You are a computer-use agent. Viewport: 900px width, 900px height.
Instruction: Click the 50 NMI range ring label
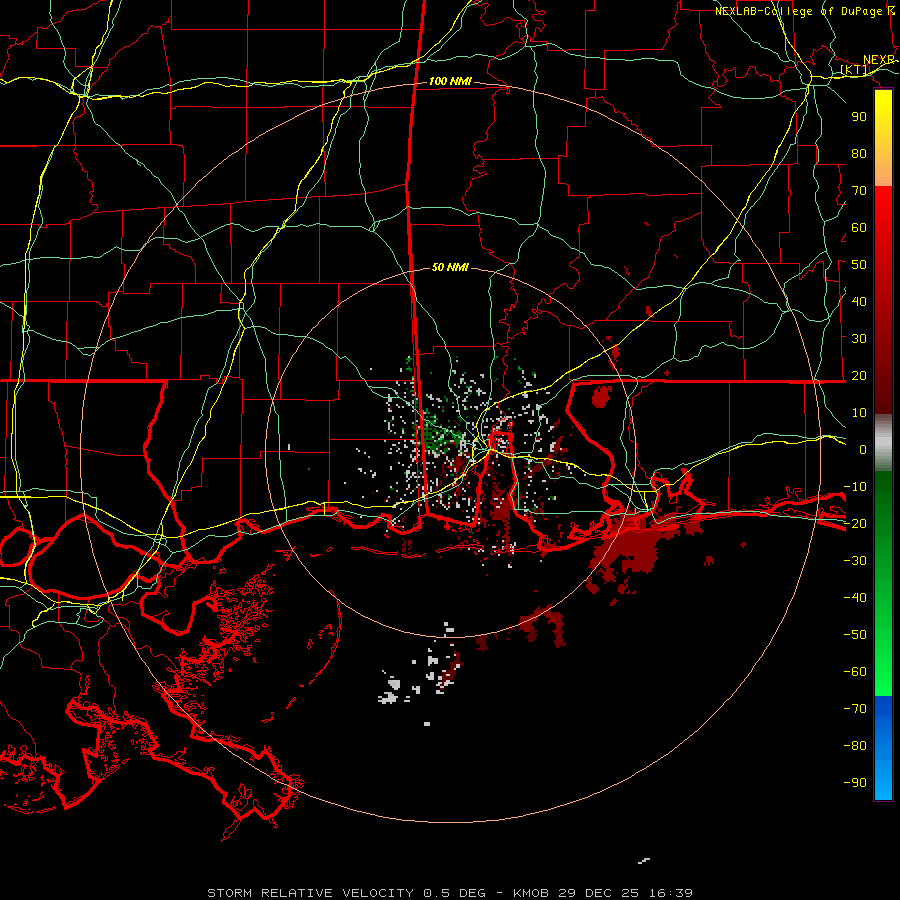(450, 267)
